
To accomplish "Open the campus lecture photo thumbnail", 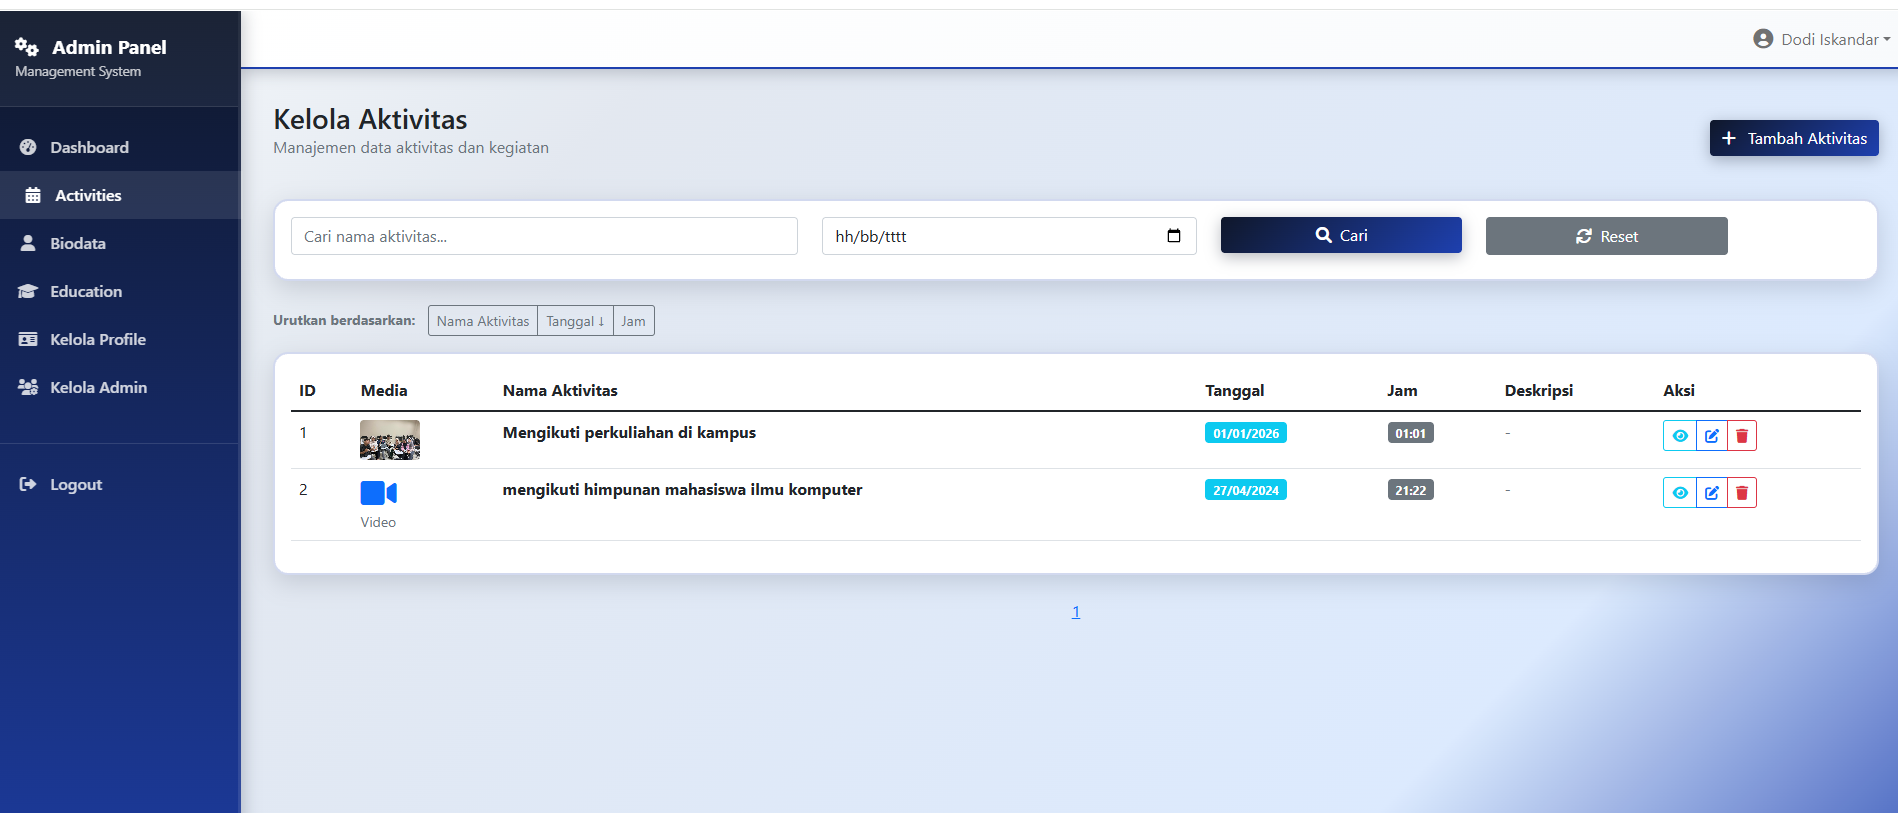I will coord(390,440).
